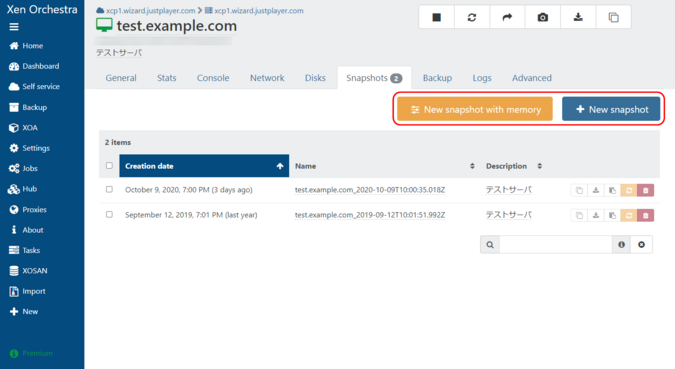Viewport: 675px width, 369px height.
Task: Clear the filter with the X icon
Action: coord(641,245)
